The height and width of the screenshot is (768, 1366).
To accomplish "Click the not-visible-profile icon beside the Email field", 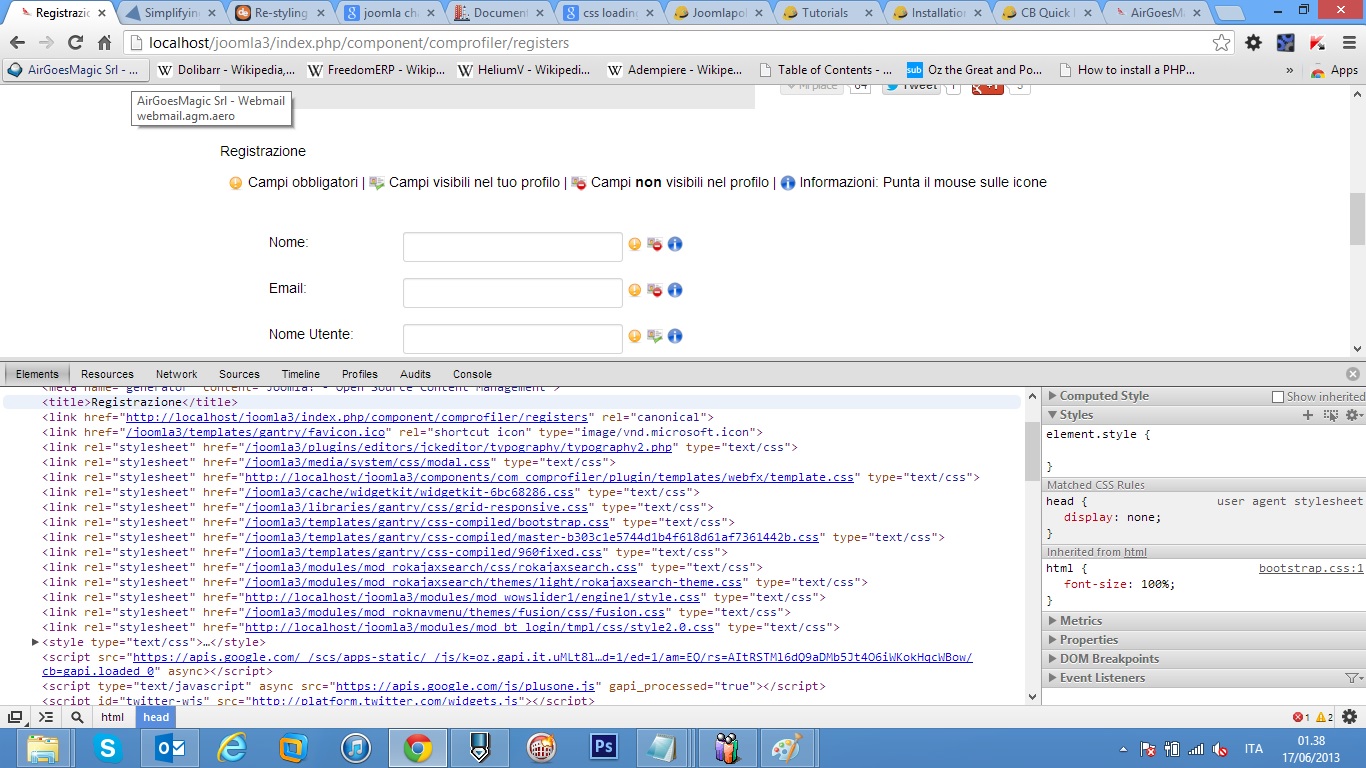I will point(655,290).
